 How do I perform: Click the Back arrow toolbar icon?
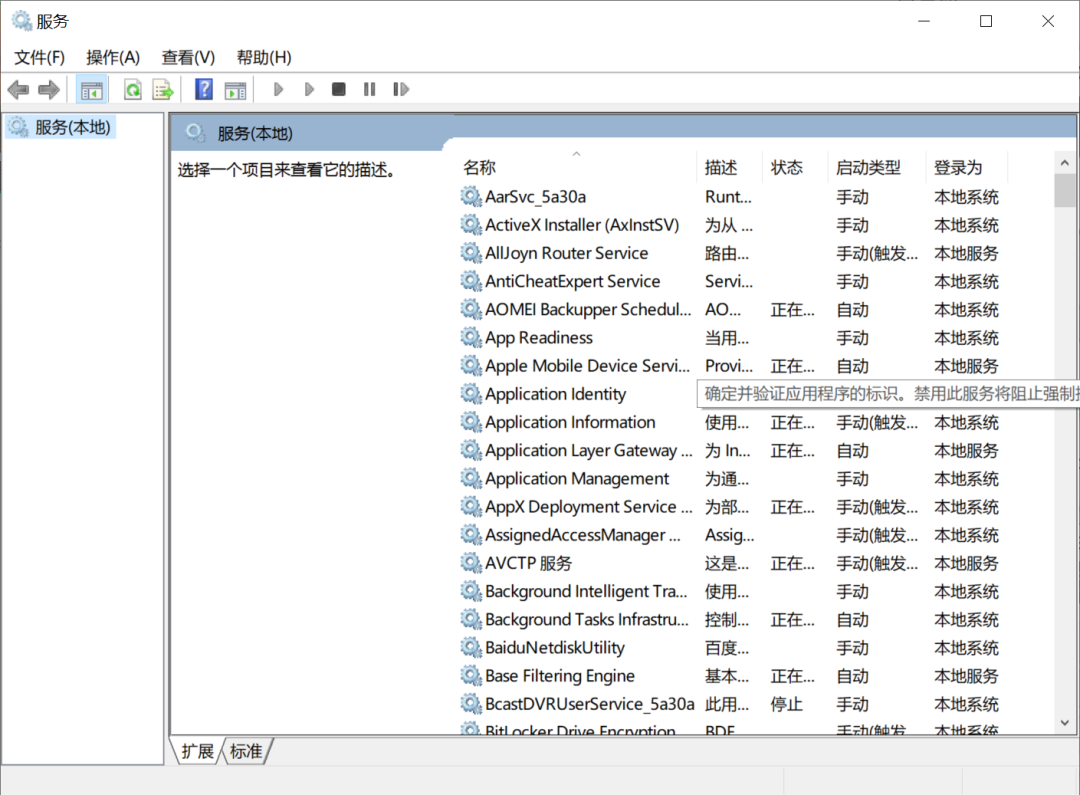tap(18, 90)
